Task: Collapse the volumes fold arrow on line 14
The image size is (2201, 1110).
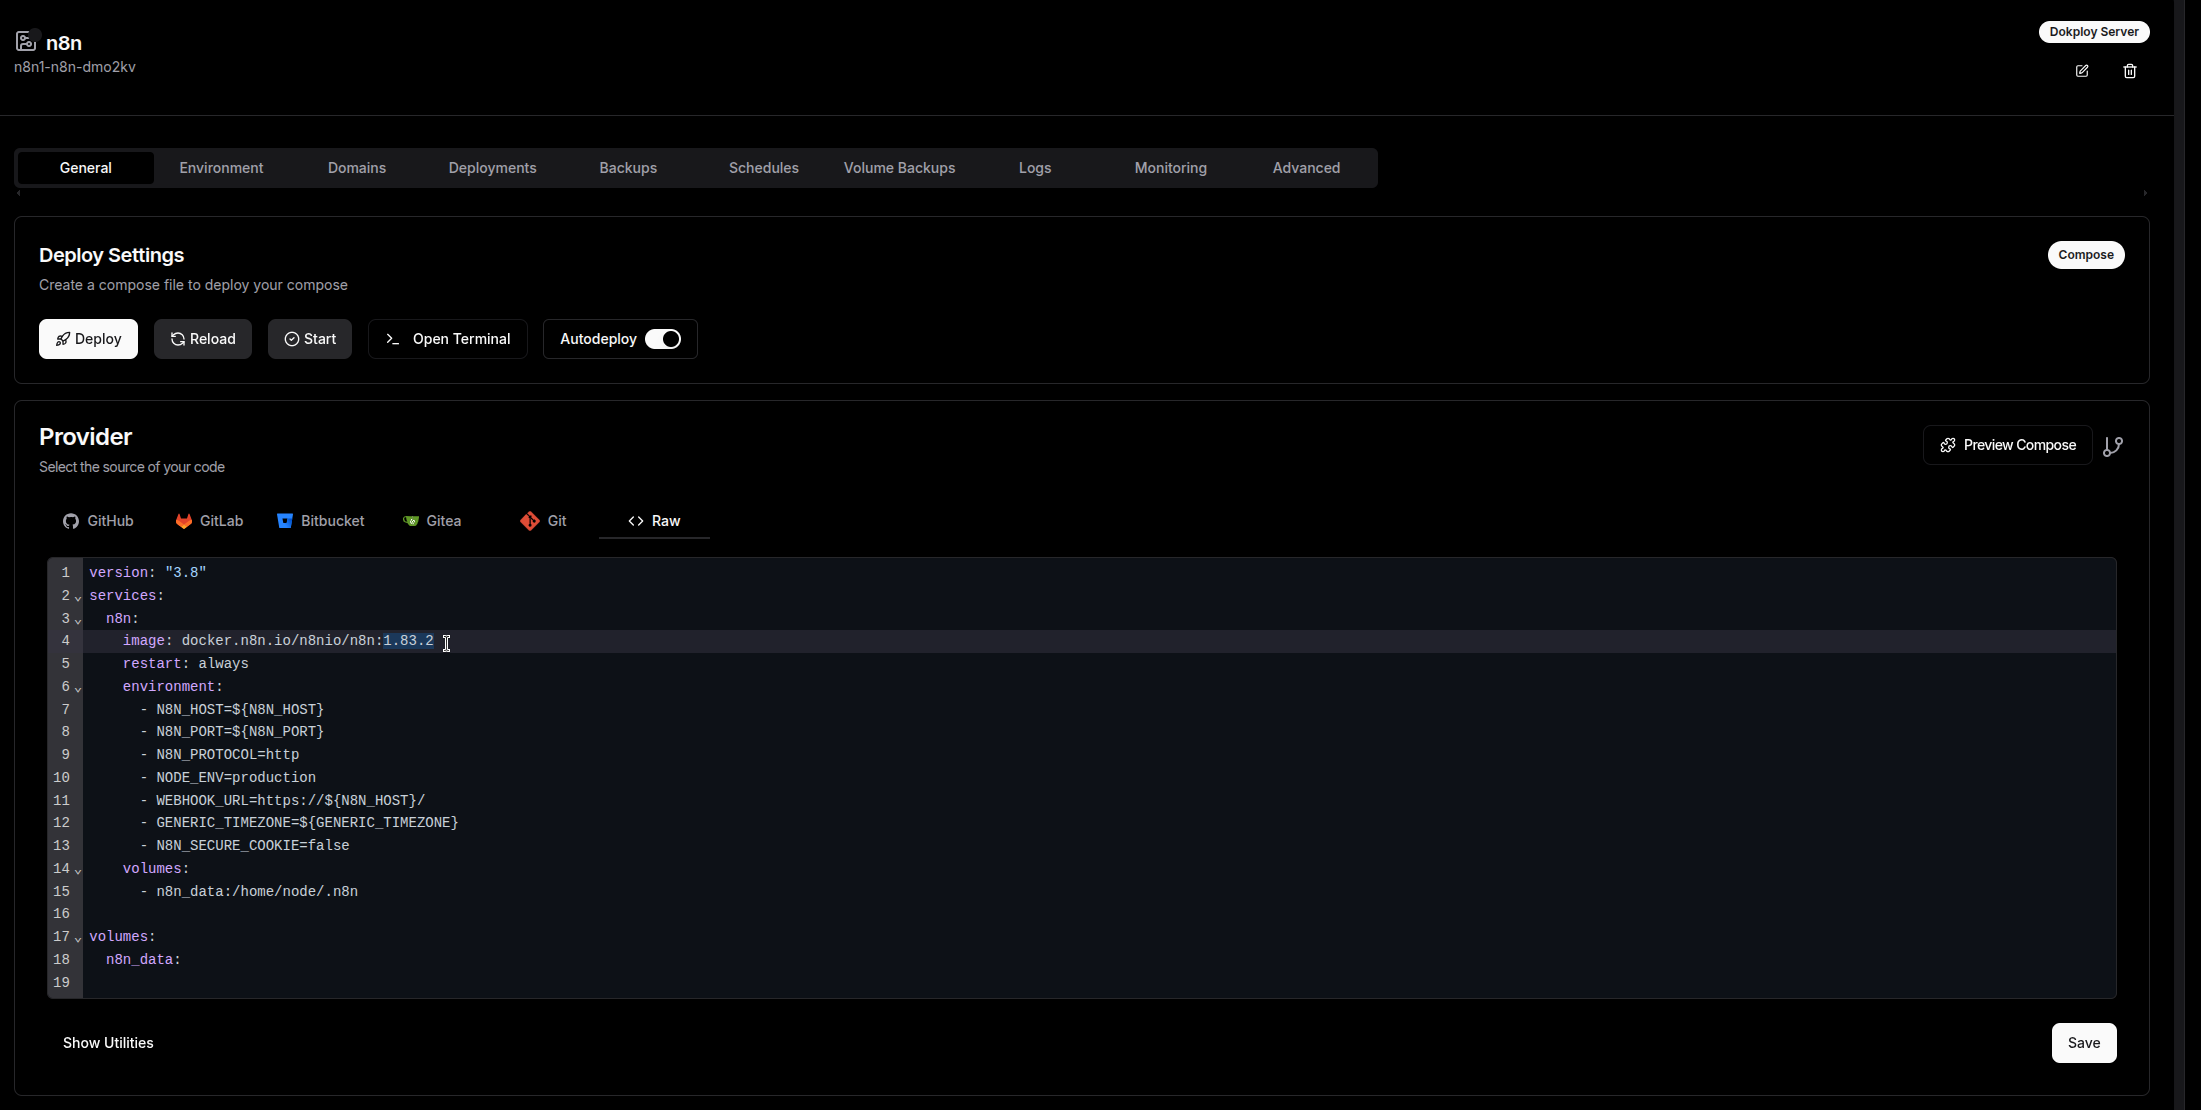Action: (x=78, y=871)
